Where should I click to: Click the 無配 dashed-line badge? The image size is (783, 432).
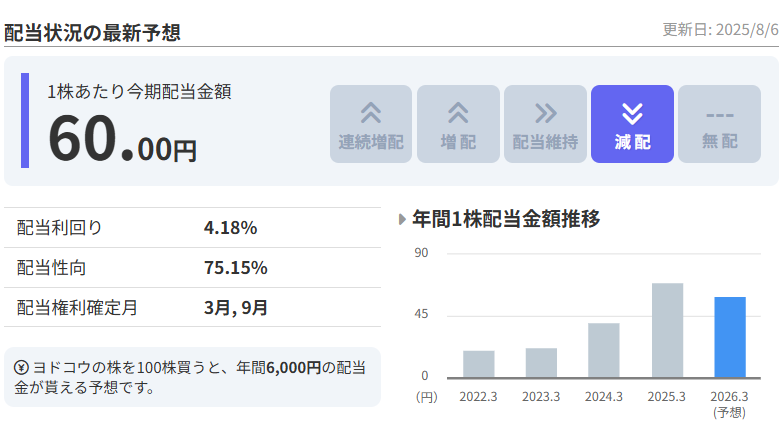point(719,124)
